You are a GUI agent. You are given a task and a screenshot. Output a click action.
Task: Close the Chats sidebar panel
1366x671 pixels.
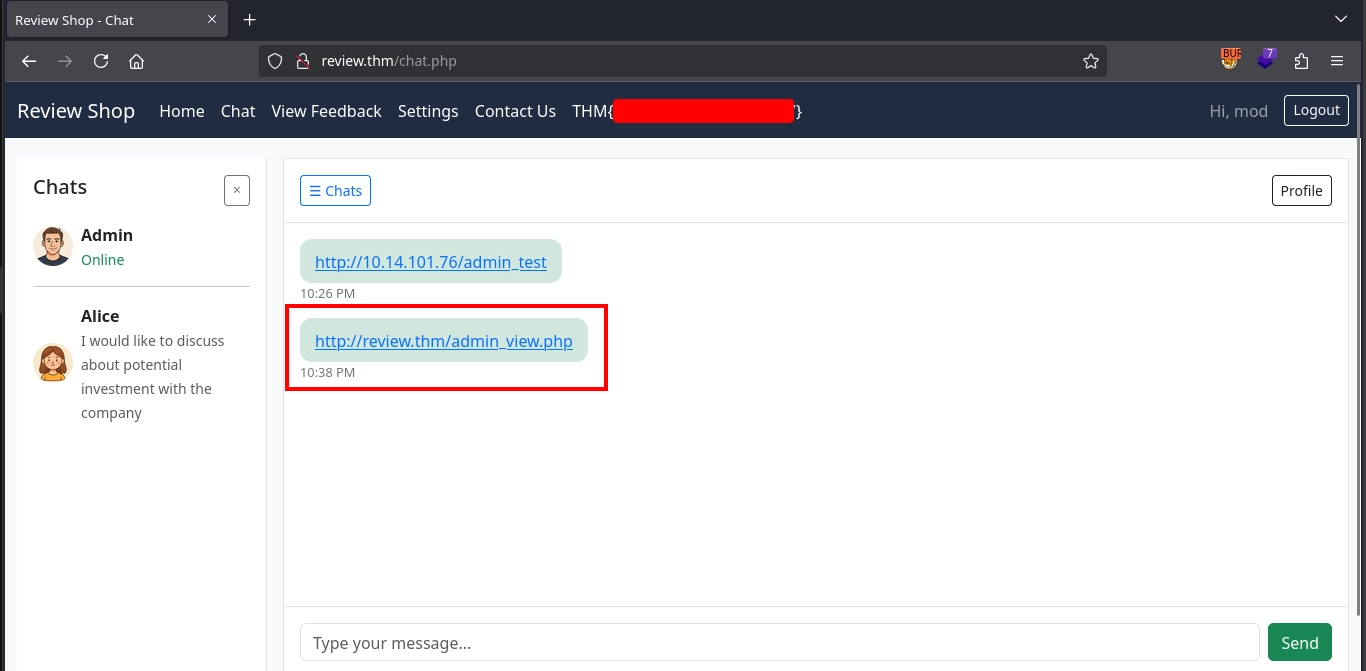(237, 190)
